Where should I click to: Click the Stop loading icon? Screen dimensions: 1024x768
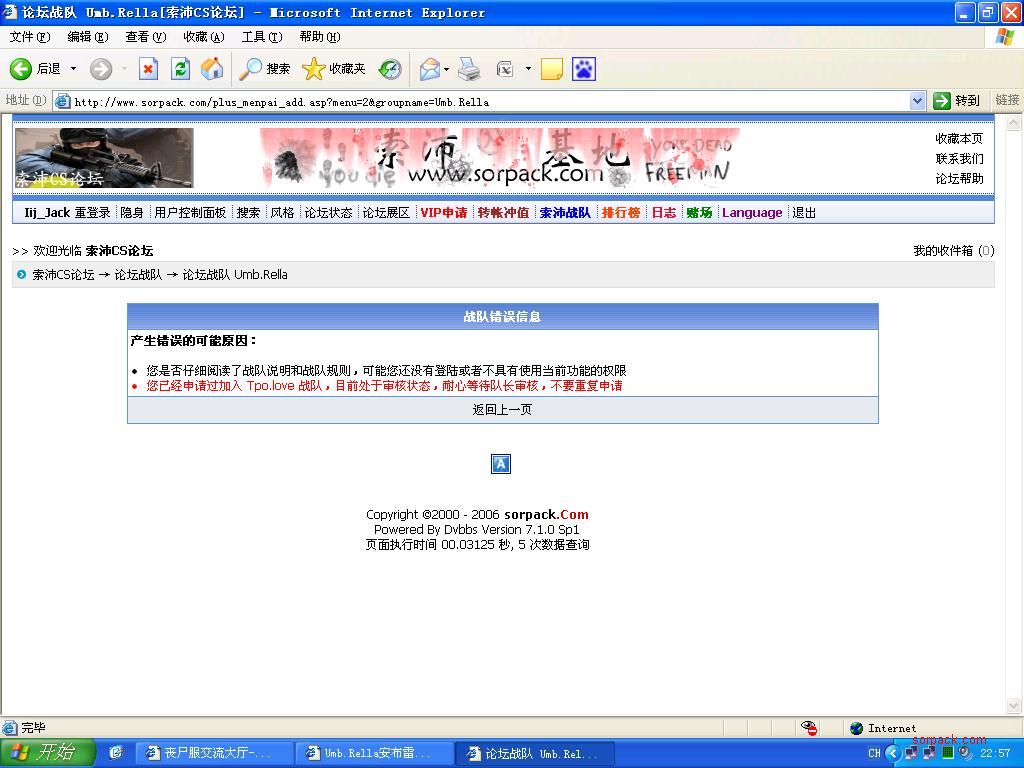tap(148, 69)
